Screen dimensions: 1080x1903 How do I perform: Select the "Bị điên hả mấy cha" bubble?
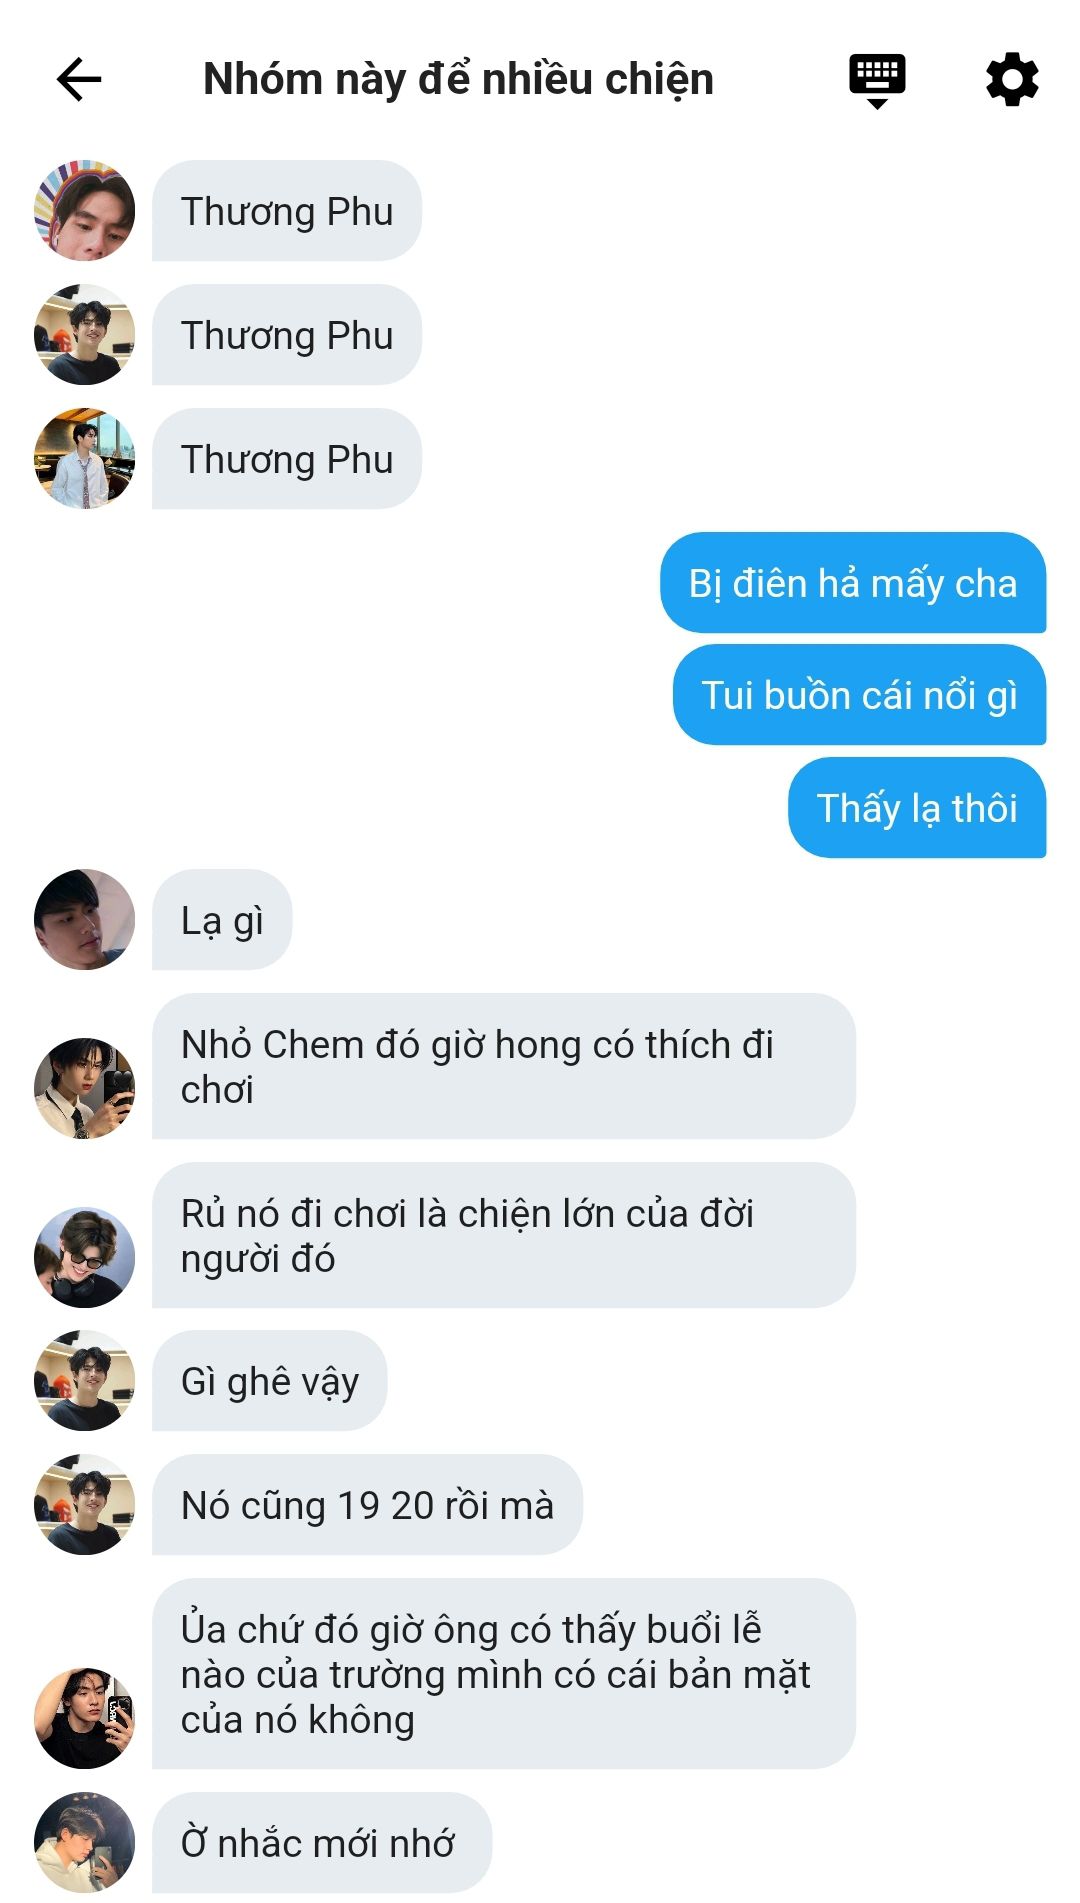(853, 583)
